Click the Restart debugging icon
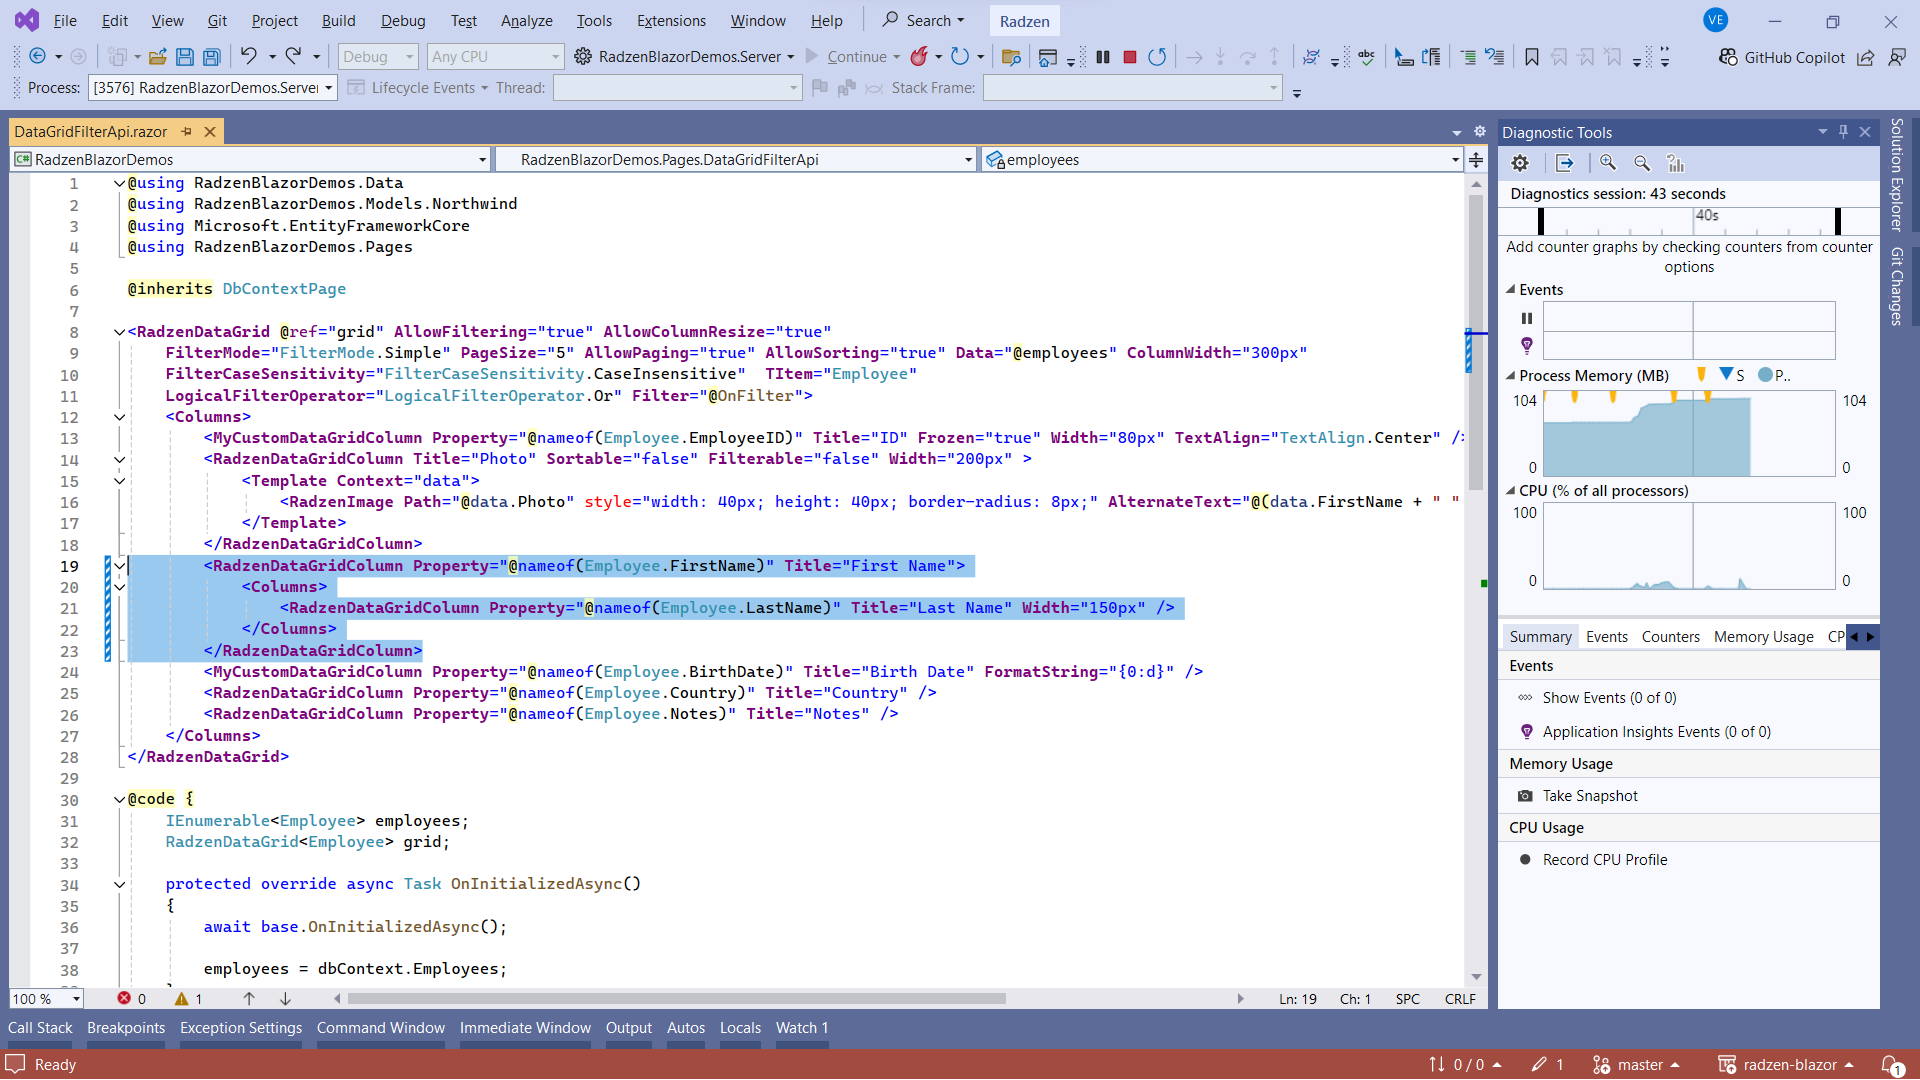Viewport: 1920px width, 1080px height. pyautogui.click(x=1157, y=57)
